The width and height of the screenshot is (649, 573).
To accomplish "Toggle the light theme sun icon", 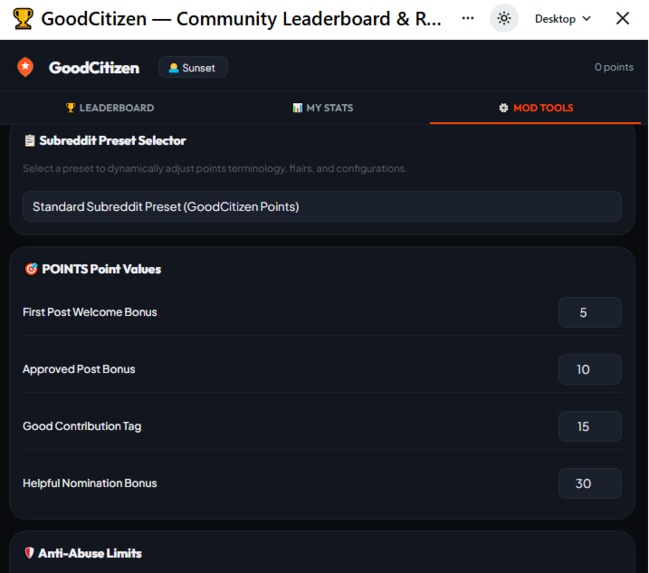I will pyautogui.click(x=504, y=19).
